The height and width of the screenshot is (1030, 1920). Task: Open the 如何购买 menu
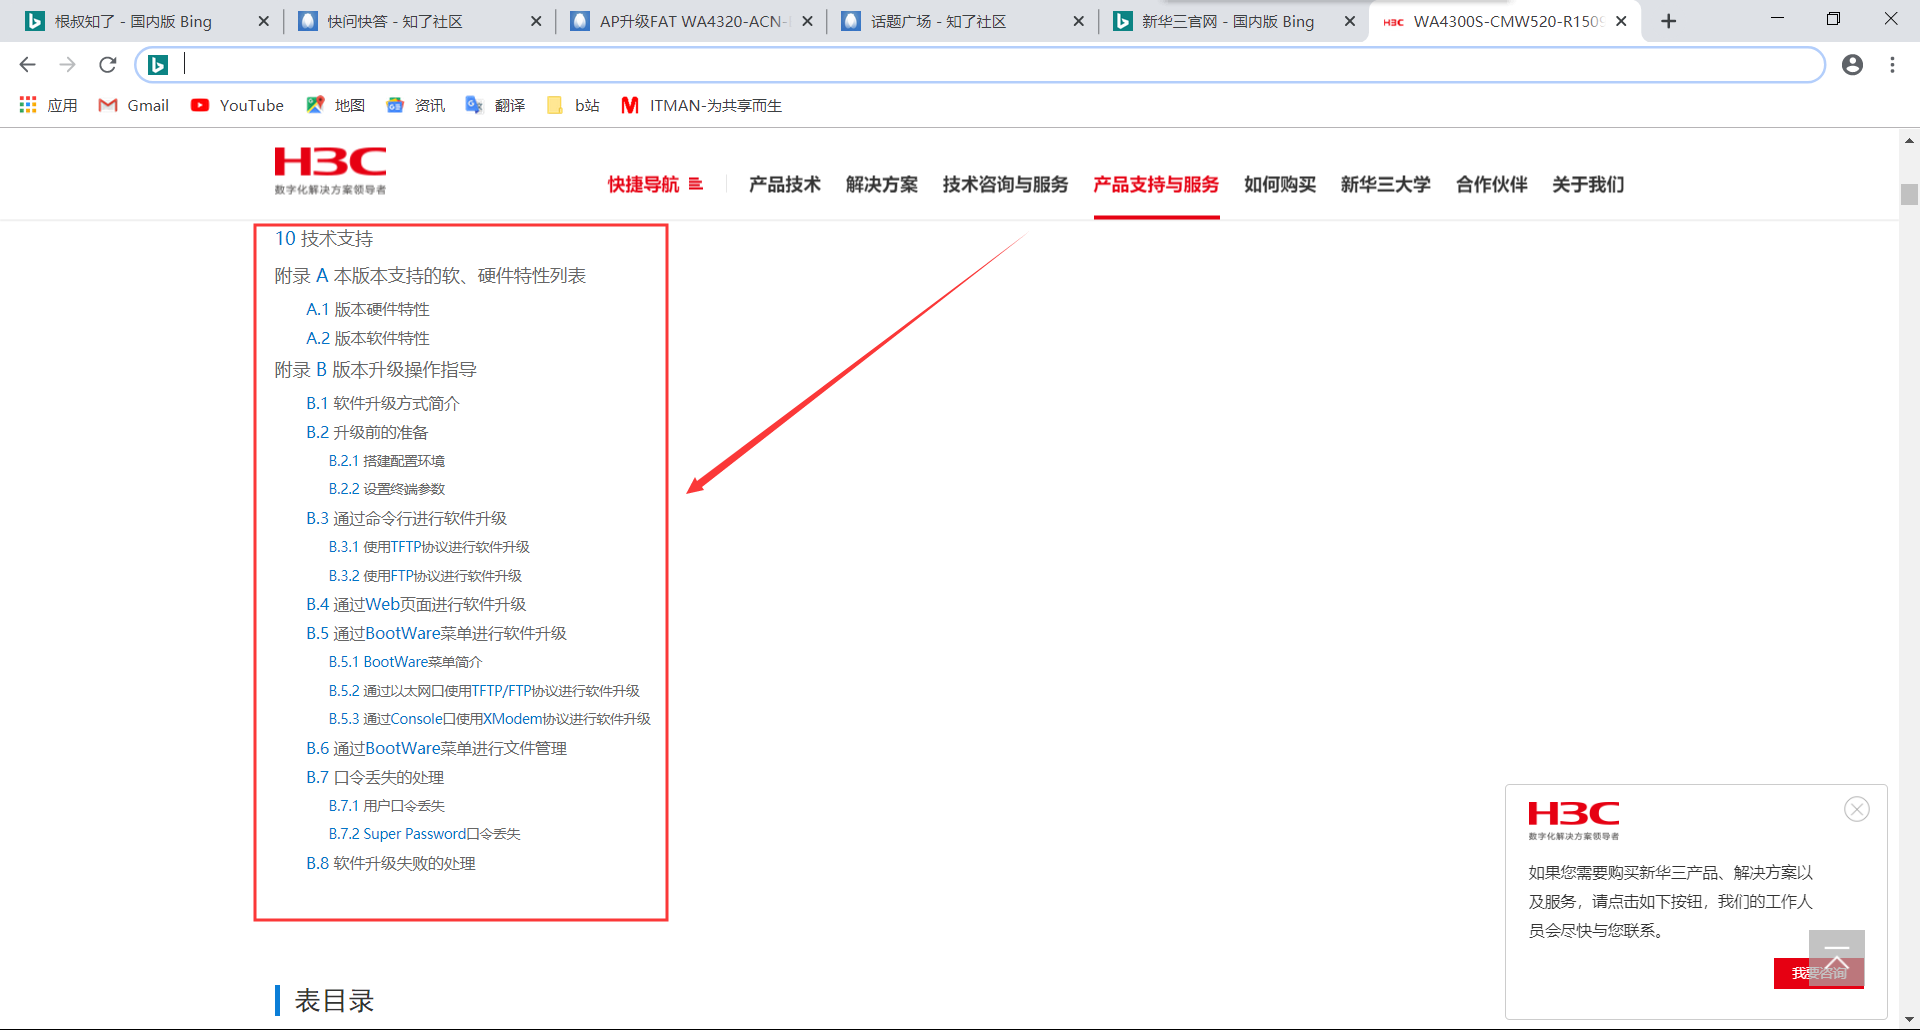tap(1280, 184)
